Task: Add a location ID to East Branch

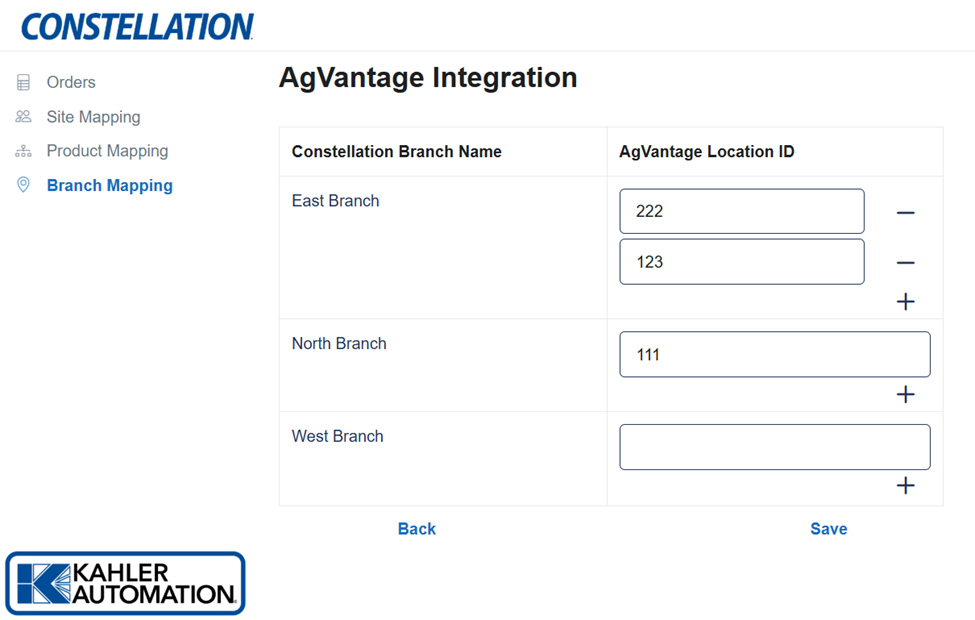Action: [905, 301]
